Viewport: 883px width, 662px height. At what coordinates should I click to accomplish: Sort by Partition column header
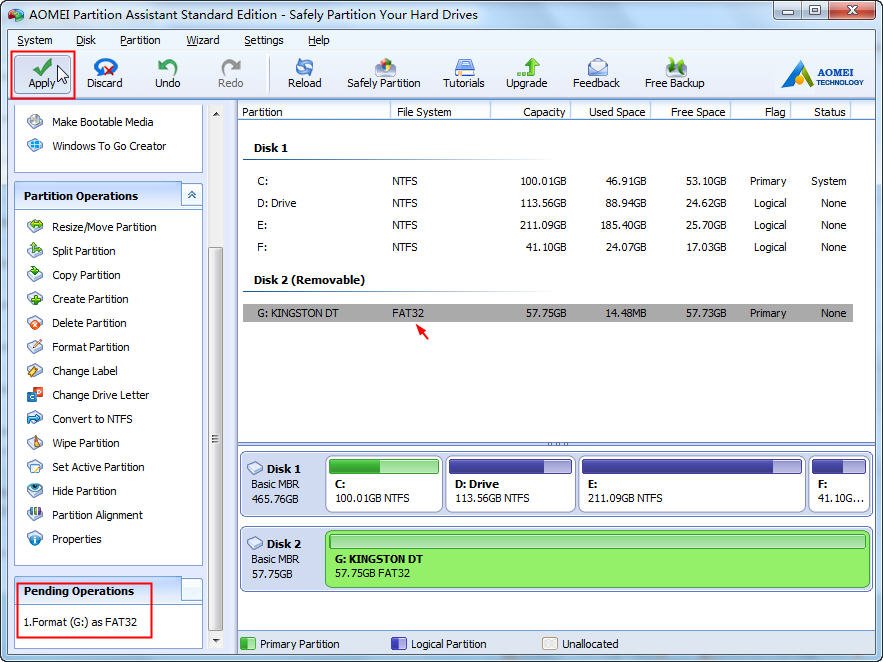(x=314, y=111)
